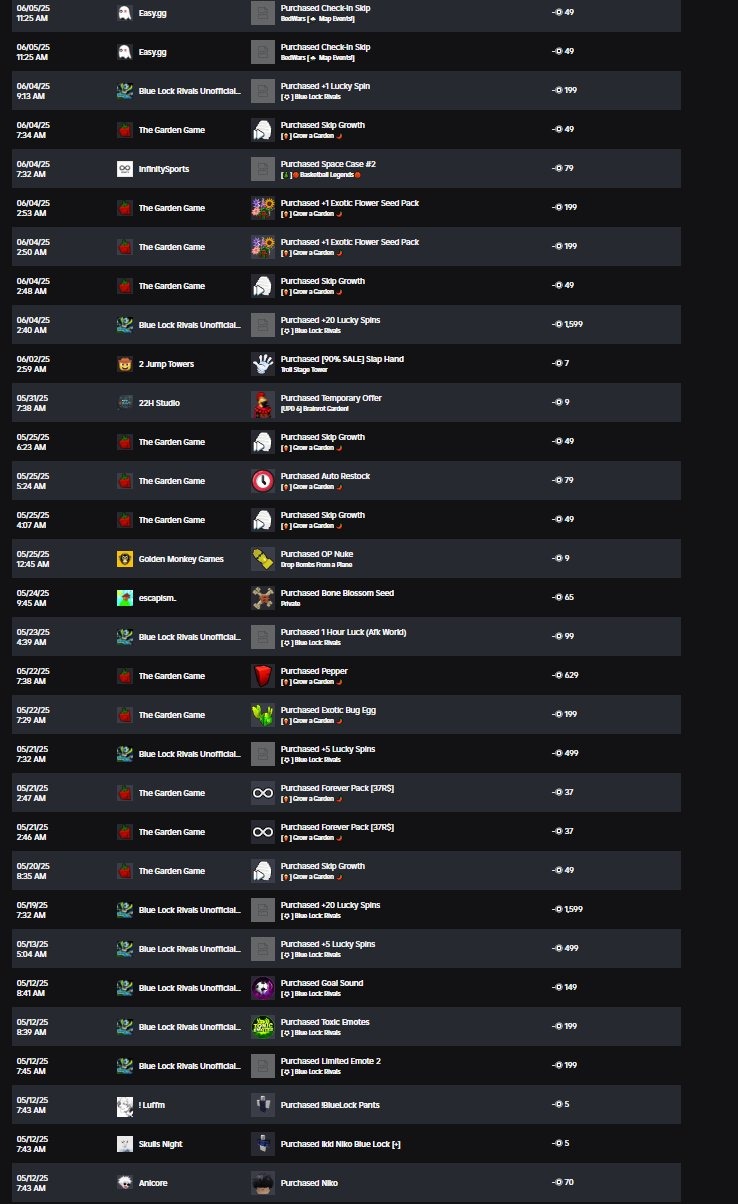Click the OP Nuke item icon

click(x=262, y=559)
